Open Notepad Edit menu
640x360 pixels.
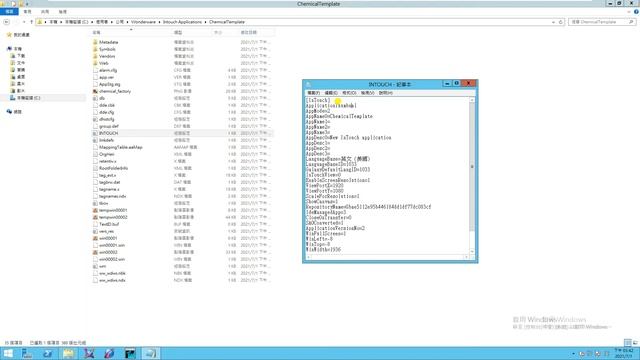coord(331,93)
